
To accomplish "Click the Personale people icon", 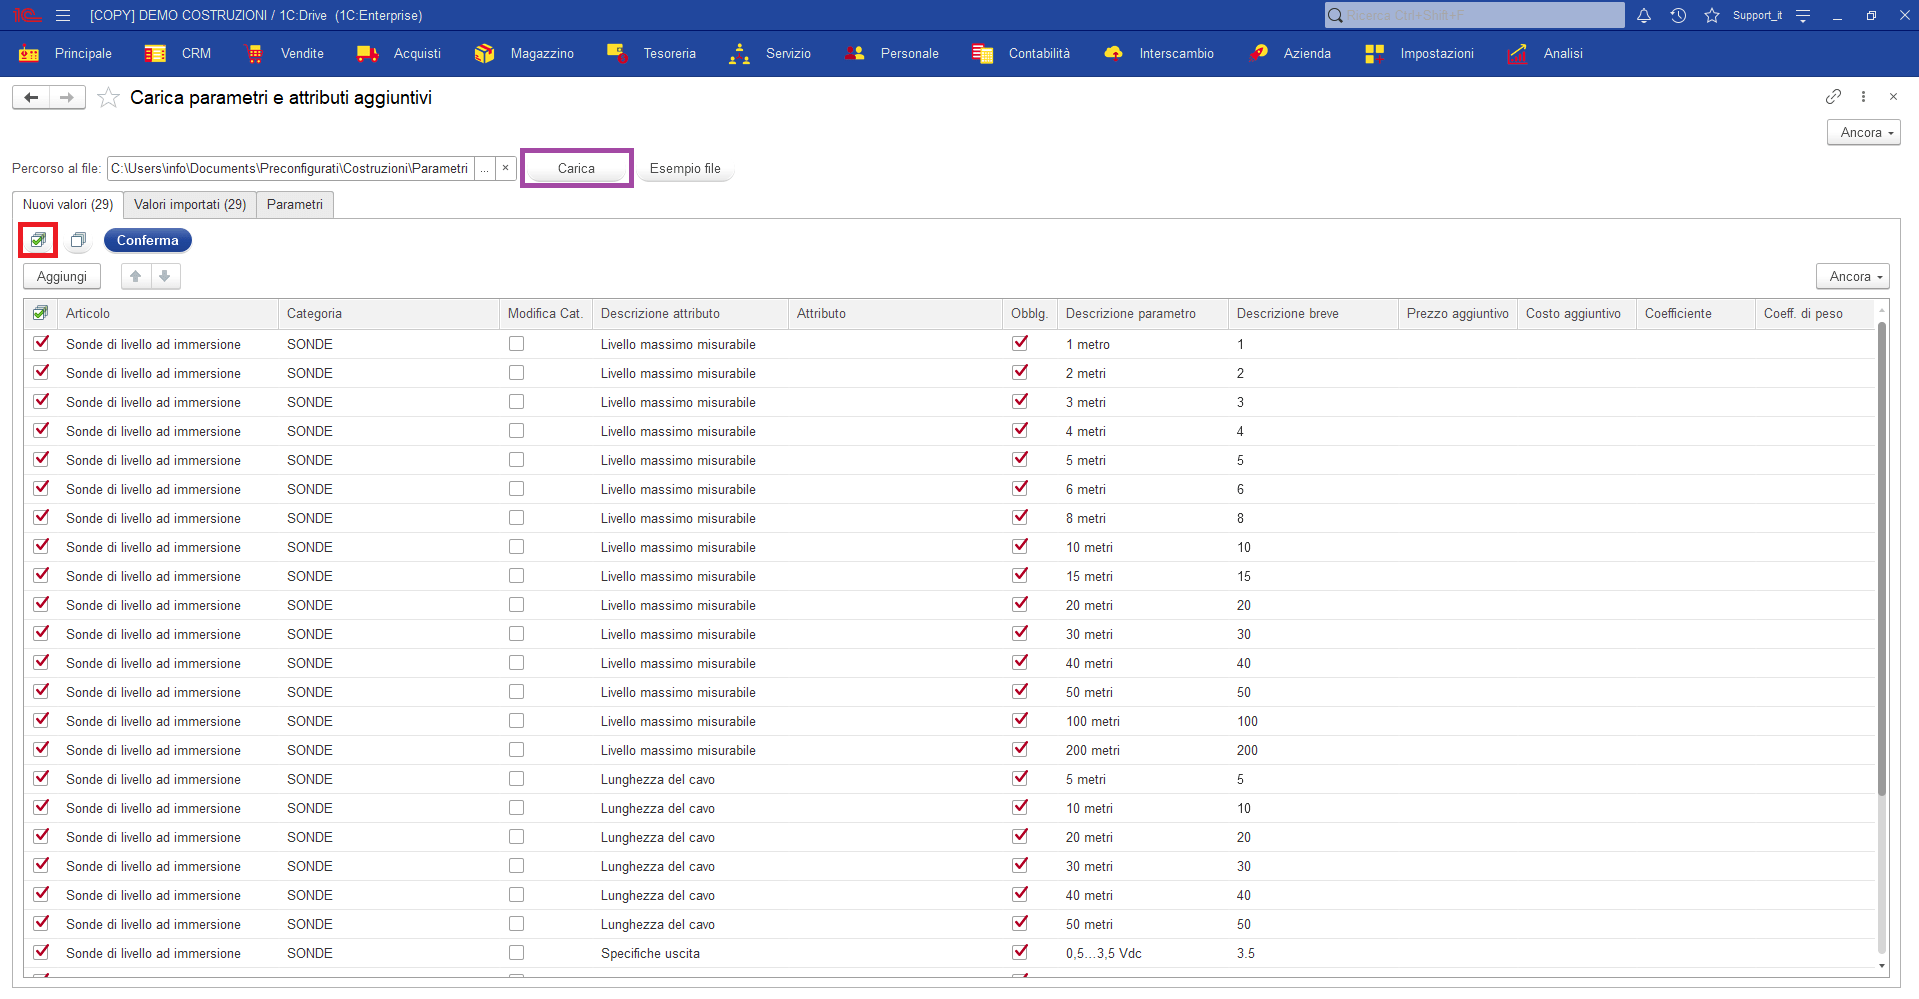I will point(855,54).
